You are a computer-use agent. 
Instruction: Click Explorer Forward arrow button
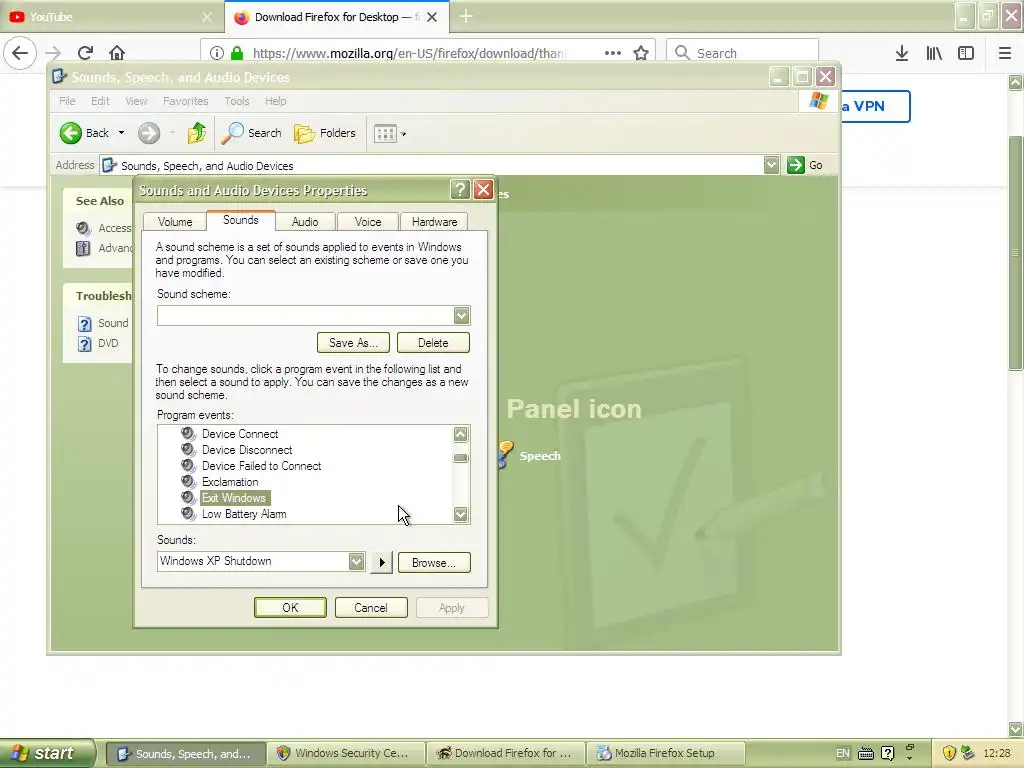[149, 133]
